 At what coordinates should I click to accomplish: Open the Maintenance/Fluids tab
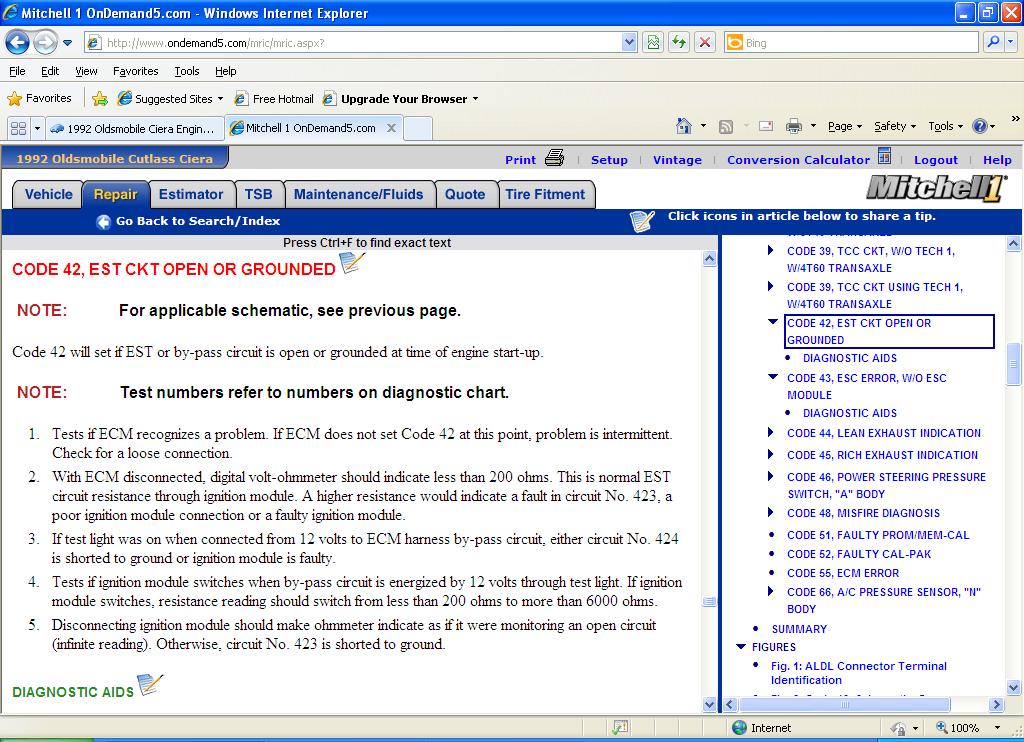[x=359, y=194]
